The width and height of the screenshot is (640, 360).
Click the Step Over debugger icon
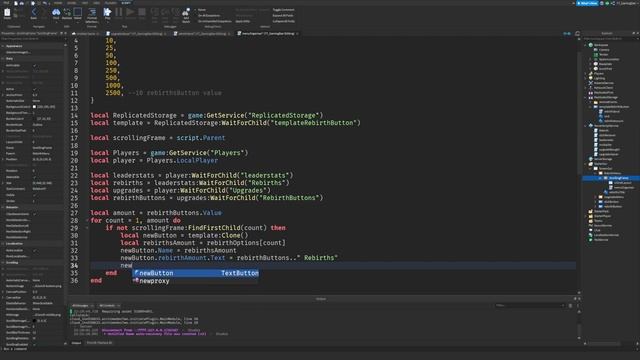[165, 12]
